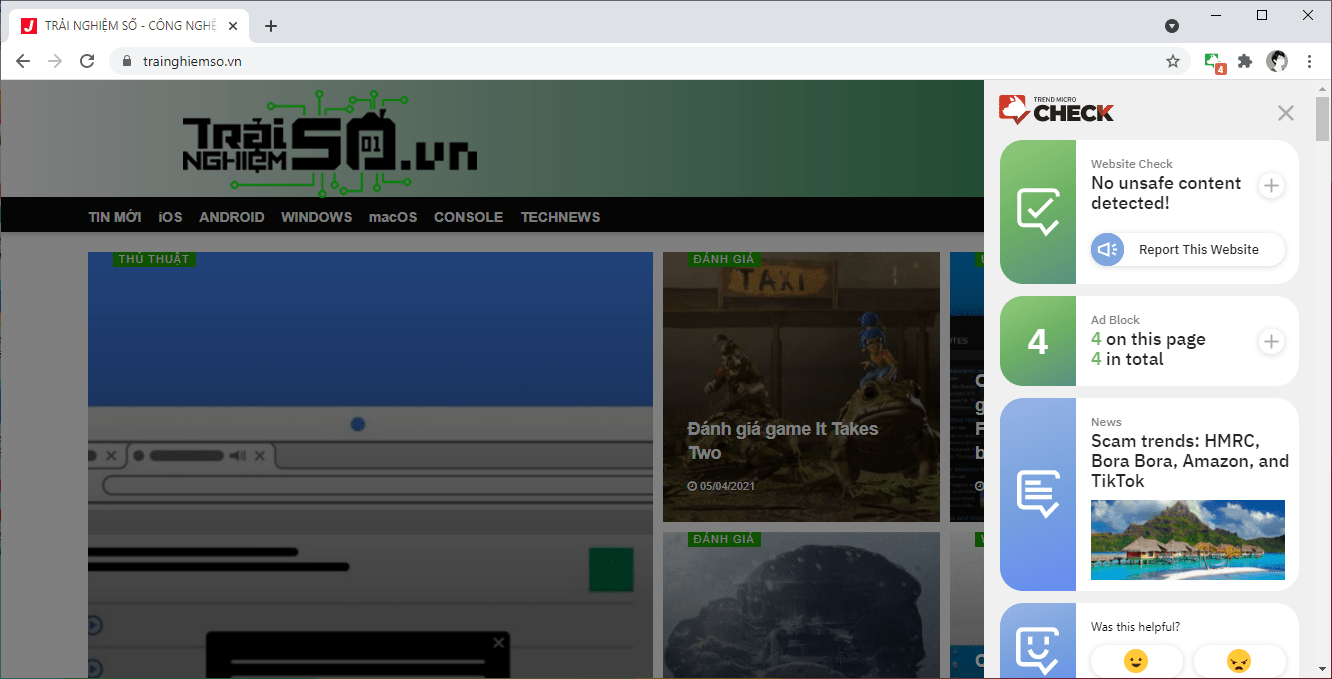
Task: Select the WINDOWS navigation menu item
Action: tap(316, 217)
